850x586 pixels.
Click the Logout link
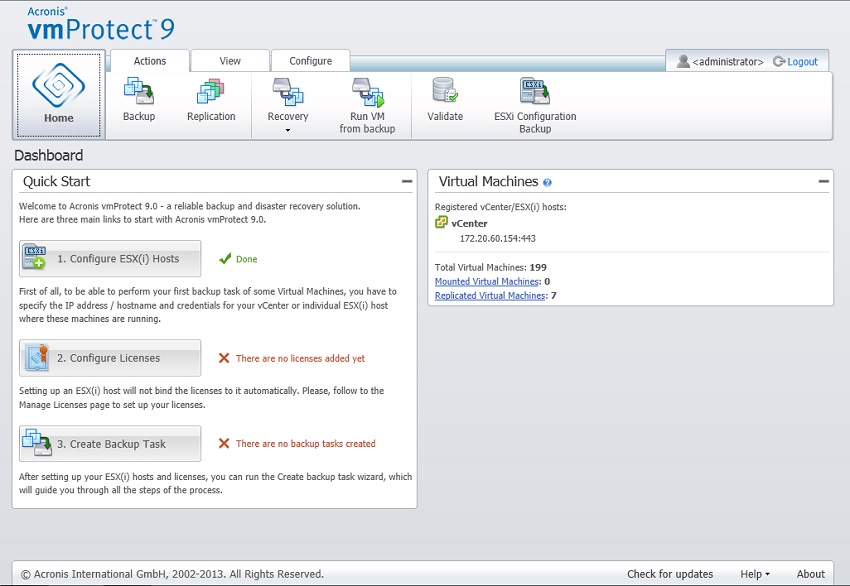click(802, 62)
